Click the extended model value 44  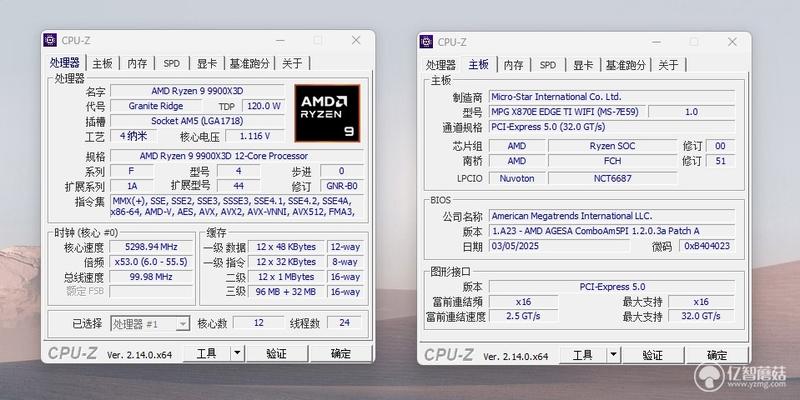point(238,186)
